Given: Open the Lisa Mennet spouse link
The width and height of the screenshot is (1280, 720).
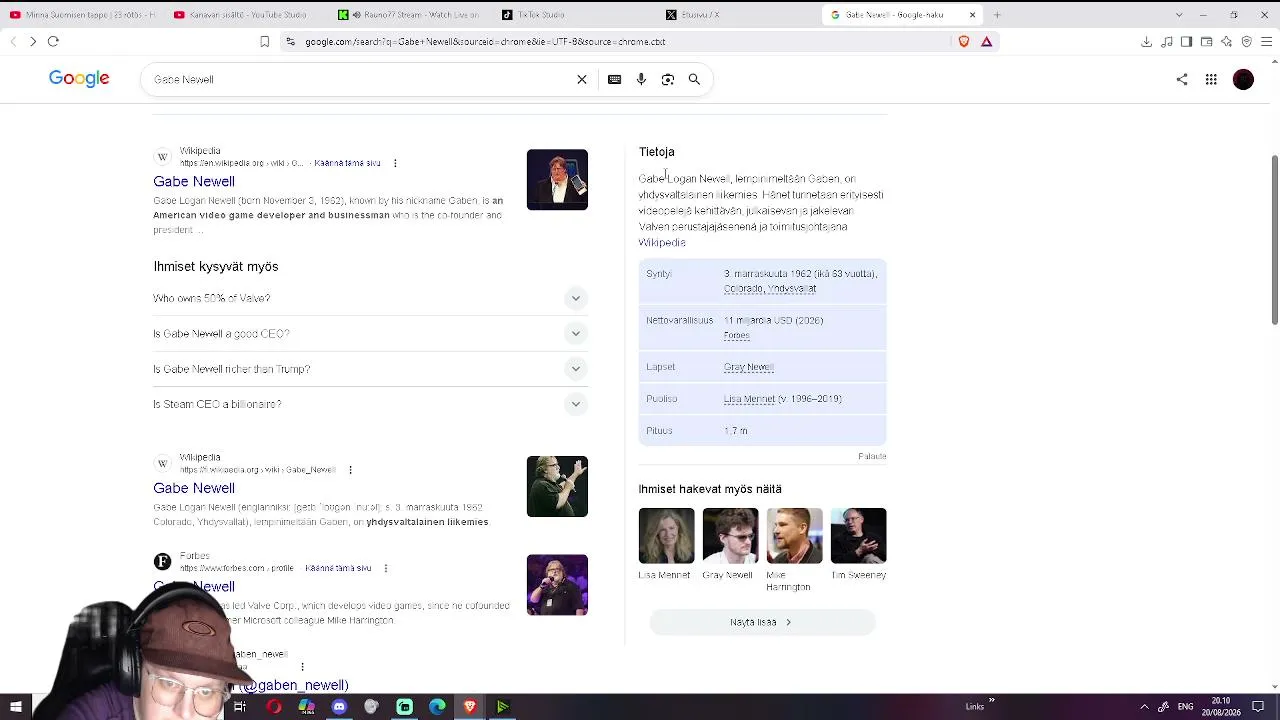Looking at the screenshot, I should (749, 399).
